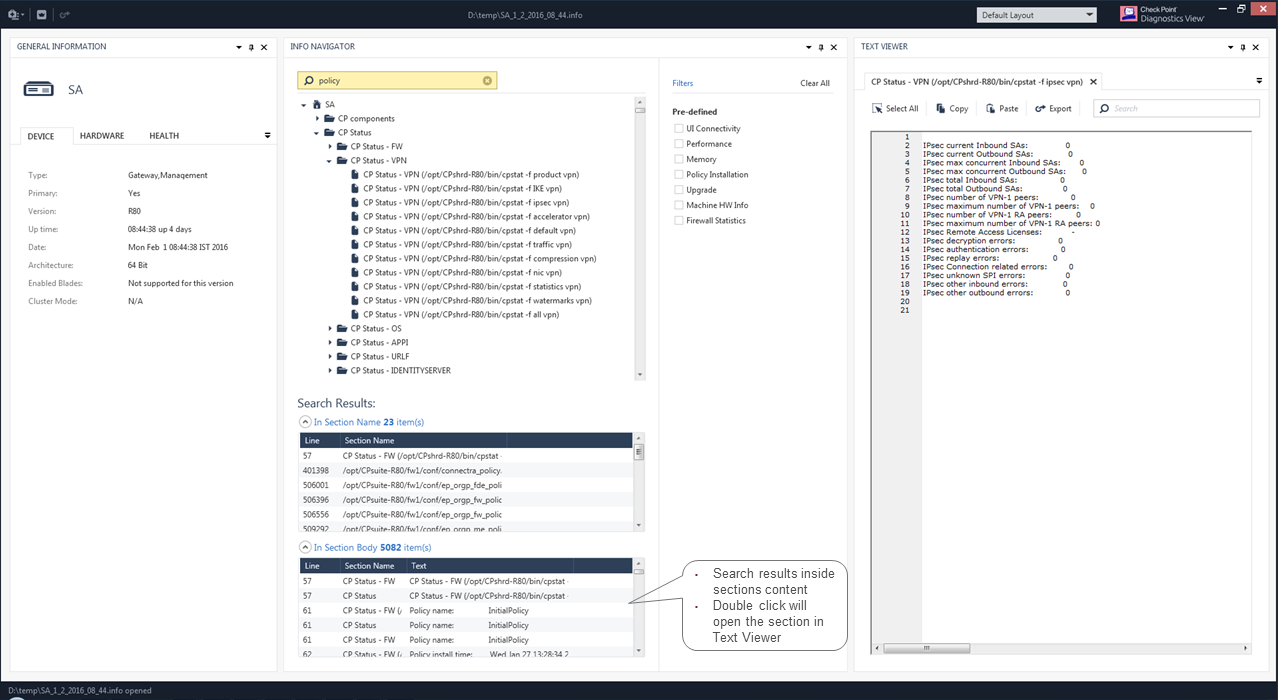Select the SA root node icon
Viewport: 1278px width, 700px height.
pyautogui.click(x=317, y=105)
